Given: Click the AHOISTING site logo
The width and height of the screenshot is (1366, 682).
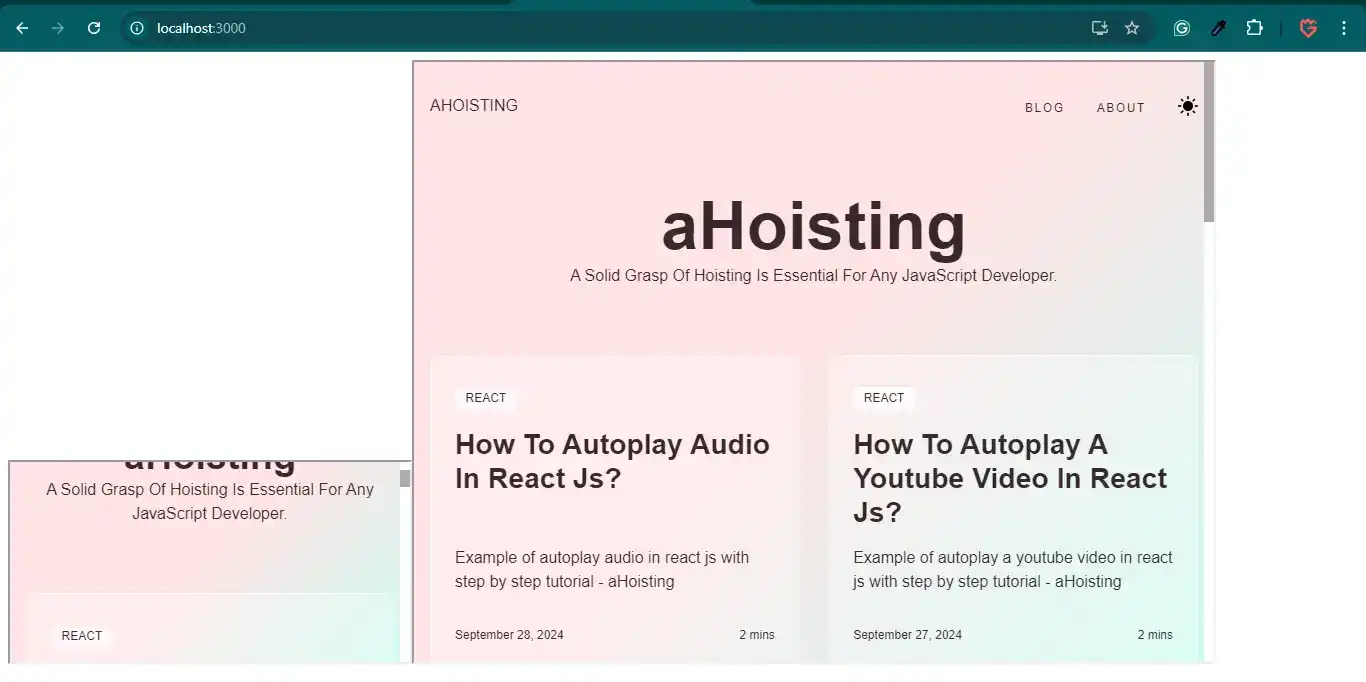Looking at the screenshot, I should (474, 105).
